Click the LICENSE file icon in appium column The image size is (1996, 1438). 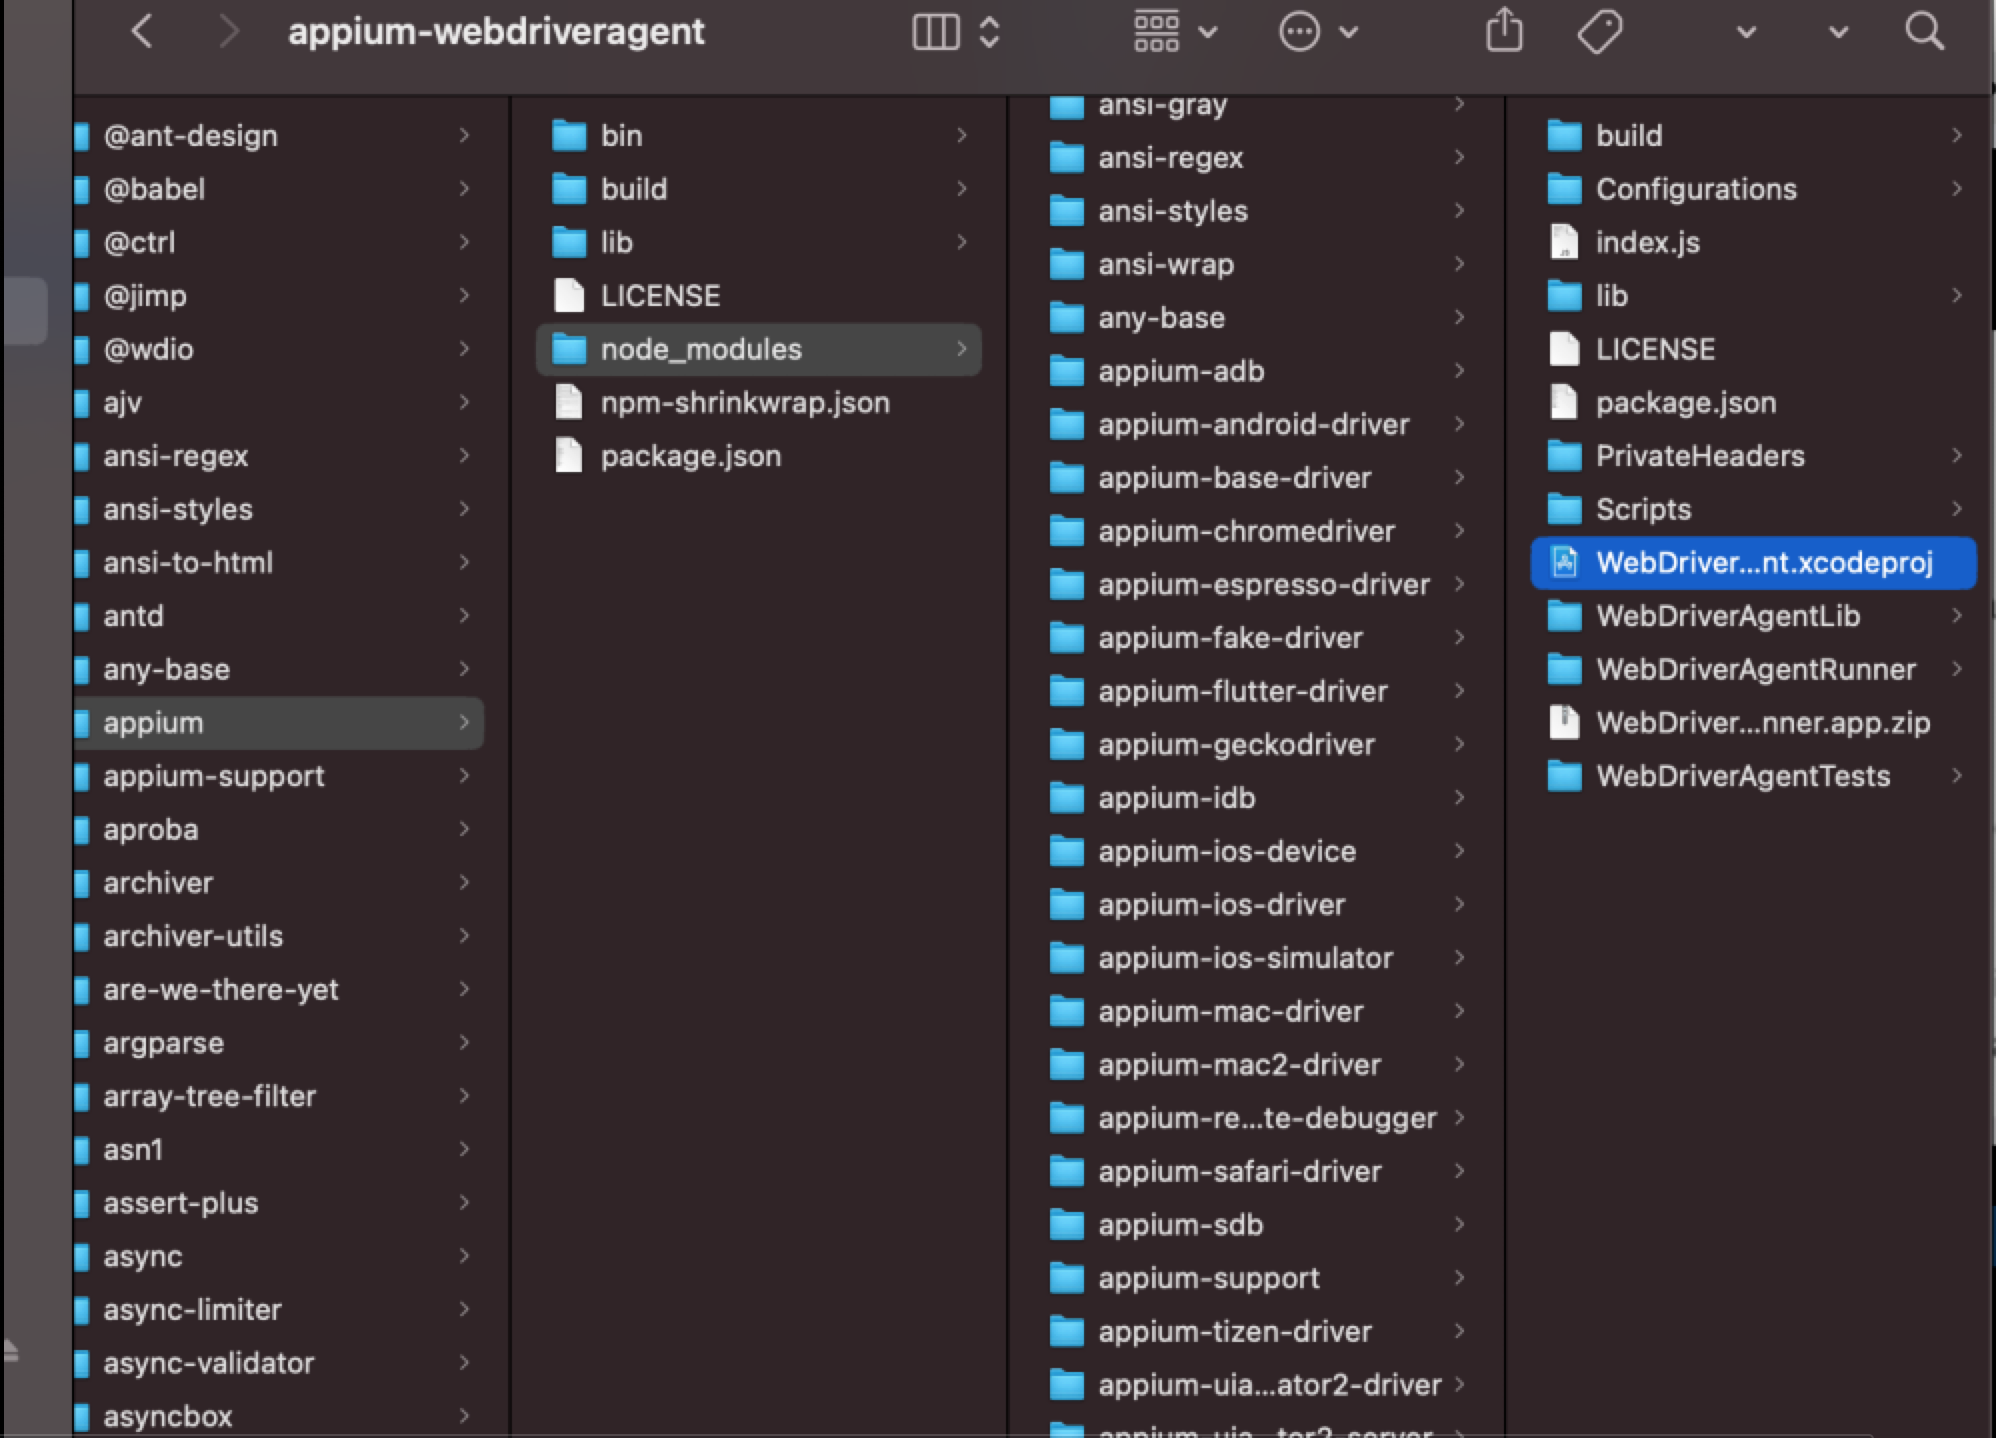coord(569,295)
